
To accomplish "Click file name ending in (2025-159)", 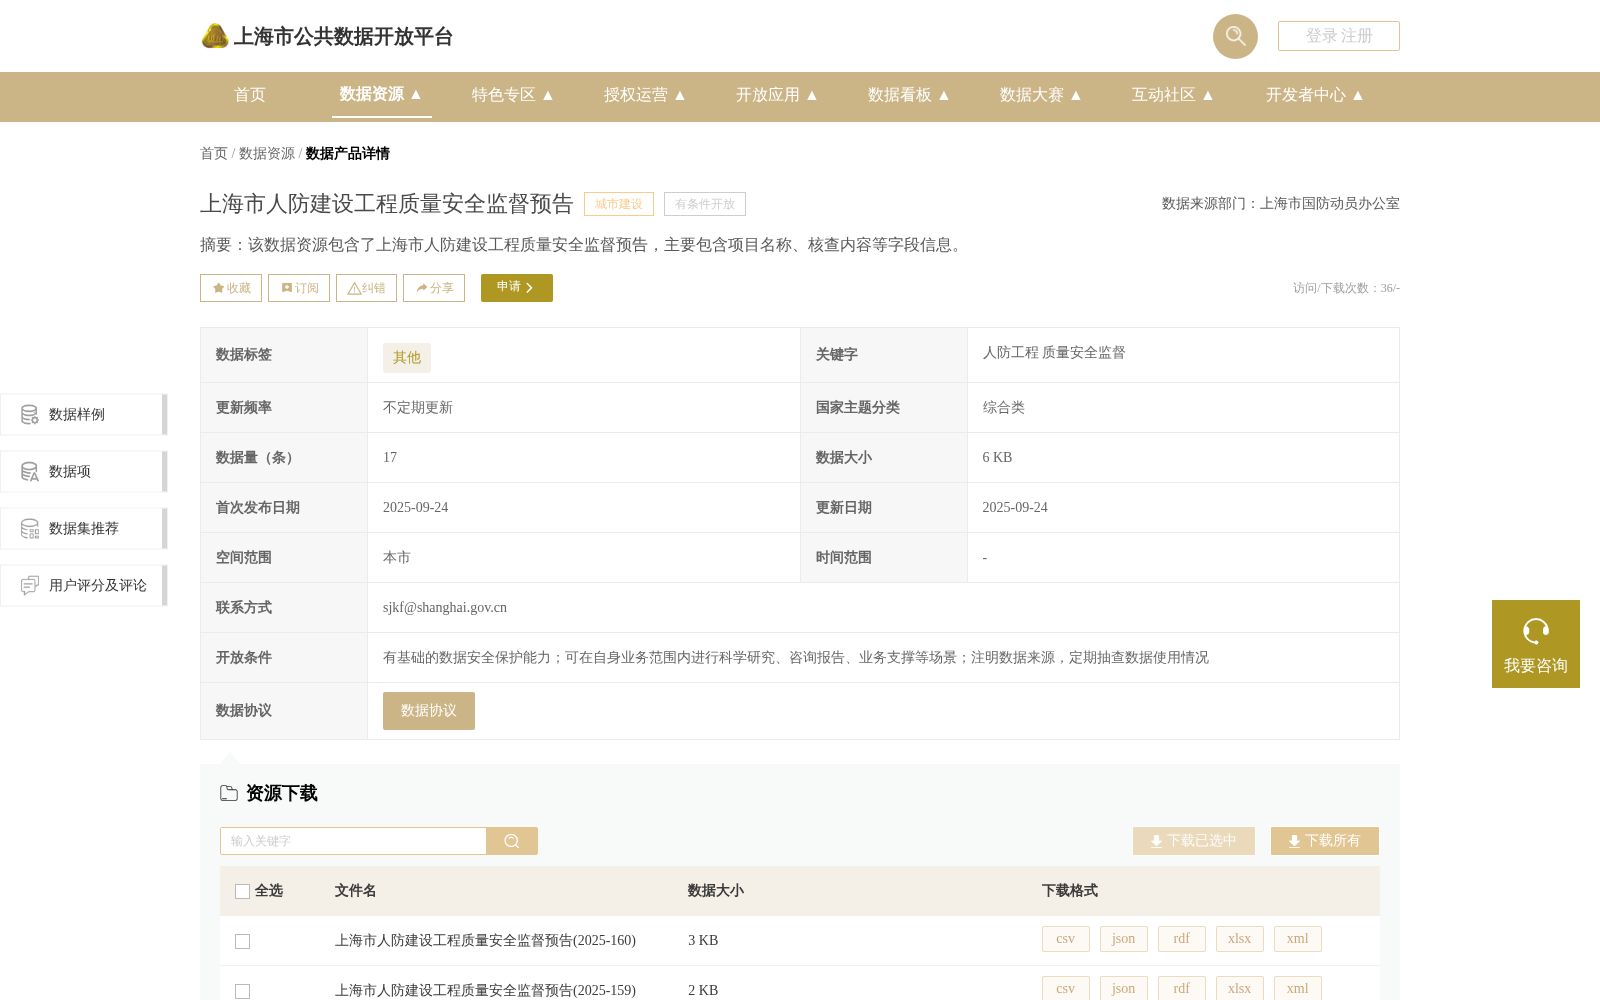I will coord(485,991).
